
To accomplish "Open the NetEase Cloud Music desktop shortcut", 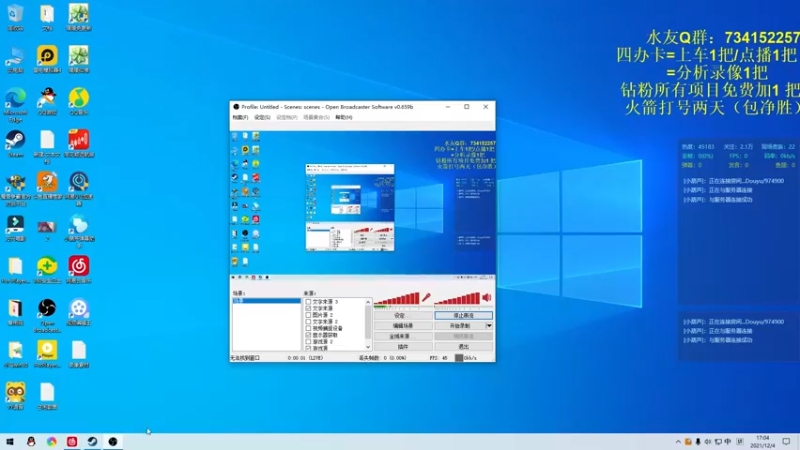I will click(79, 270).
